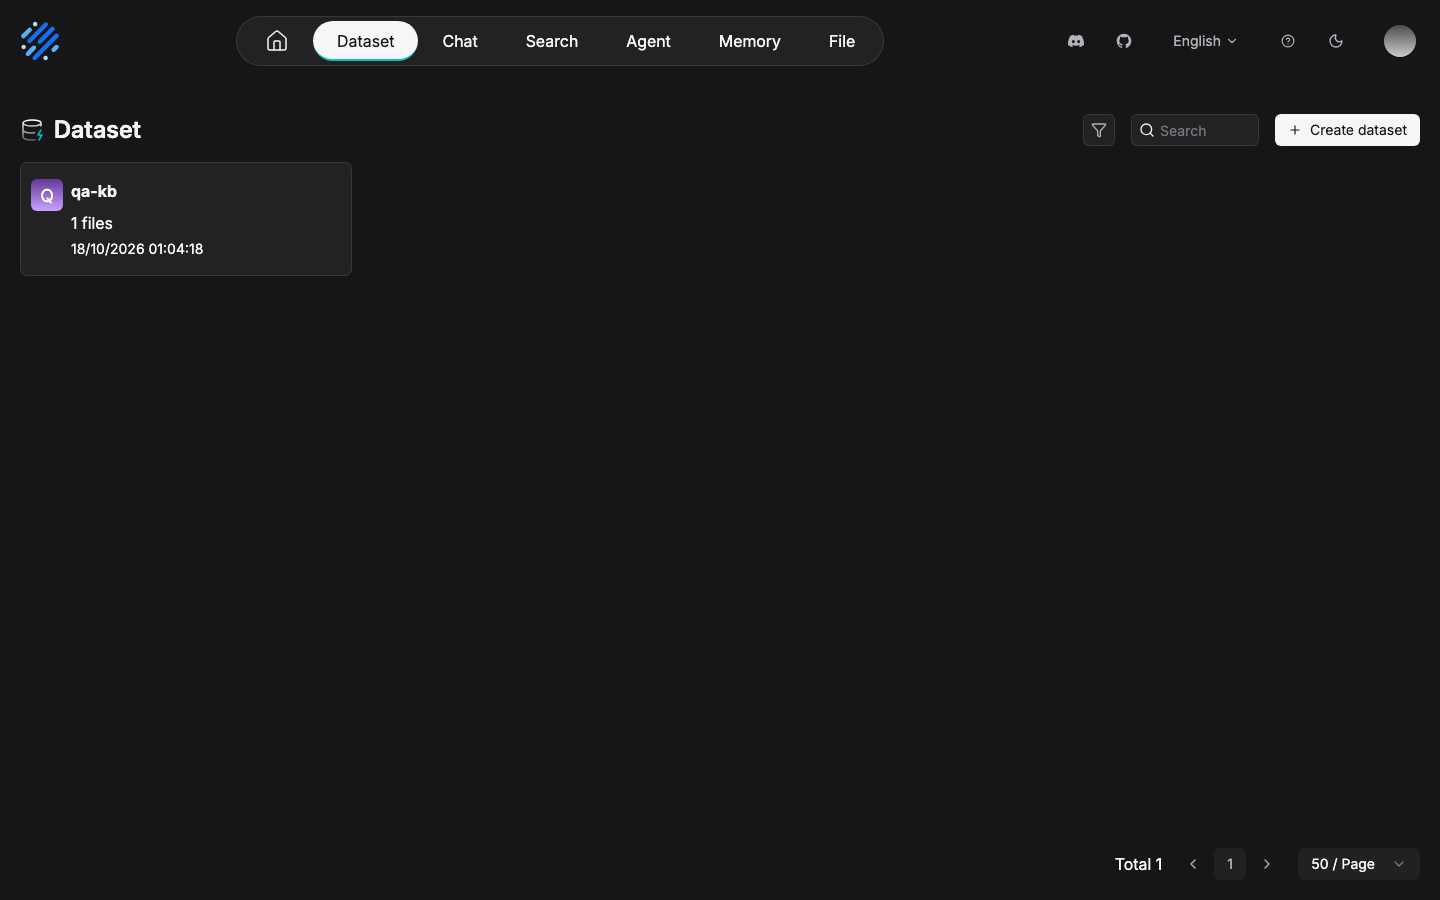Select page 1 in pagination
1440x900 pixels.
1230,864
